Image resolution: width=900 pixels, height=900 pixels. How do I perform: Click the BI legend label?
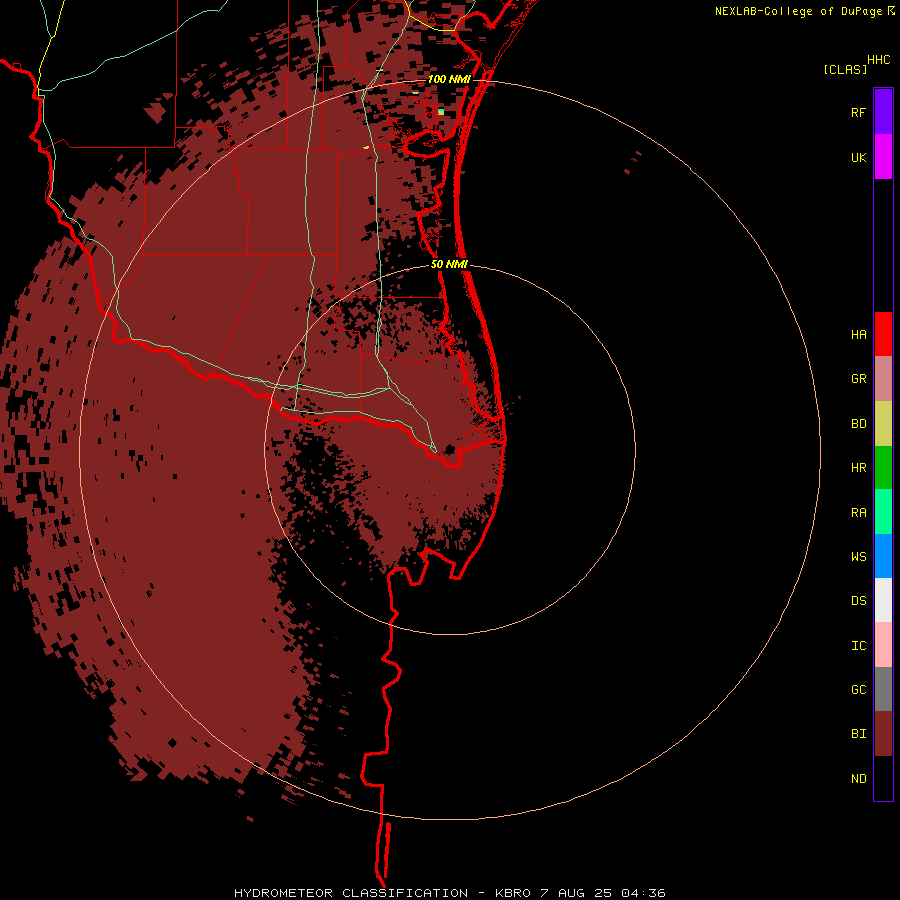click(x=858, y=734)
